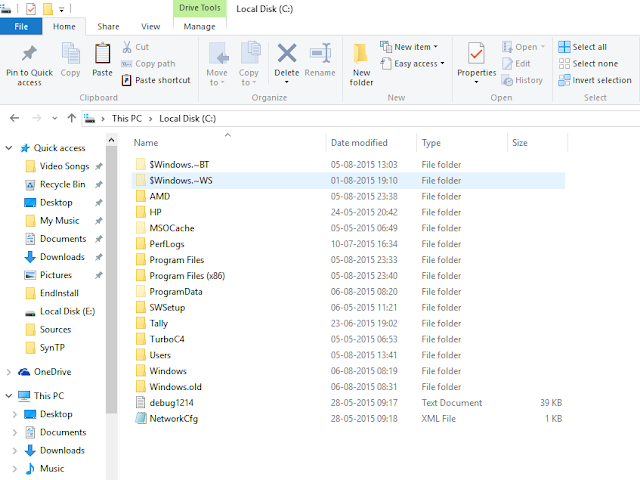
Task: Open the Open button dropdown arrow
Action: coord(543,47)
